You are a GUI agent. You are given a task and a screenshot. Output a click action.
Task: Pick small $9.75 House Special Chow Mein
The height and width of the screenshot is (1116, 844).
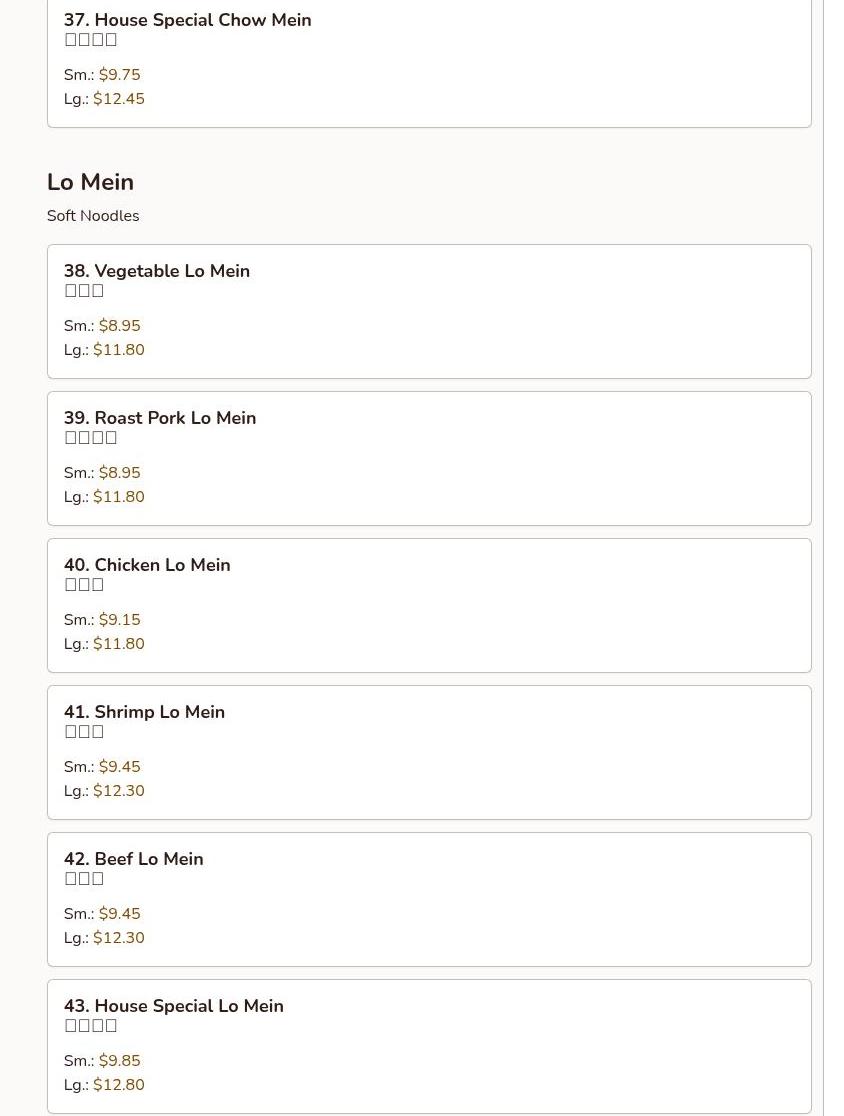[119, 75]
